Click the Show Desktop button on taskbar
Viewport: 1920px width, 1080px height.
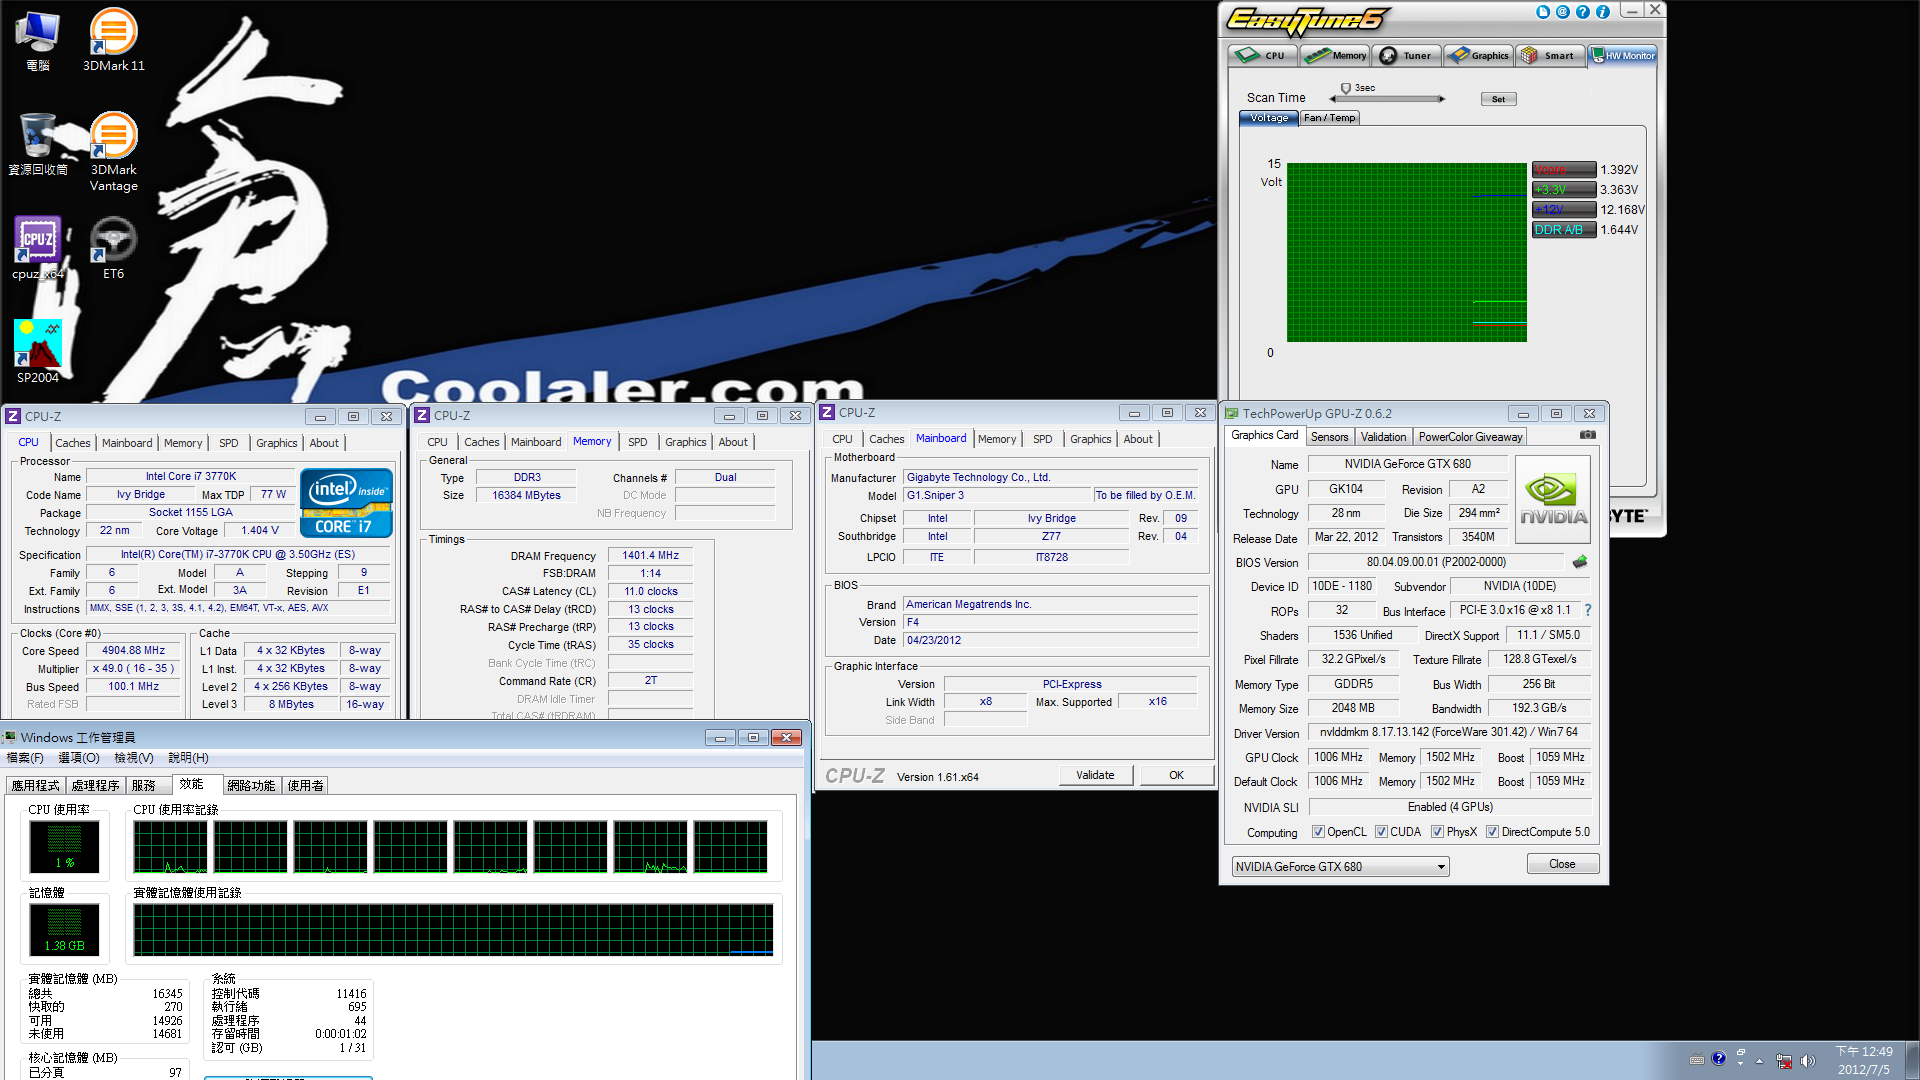(1911, 1060)
